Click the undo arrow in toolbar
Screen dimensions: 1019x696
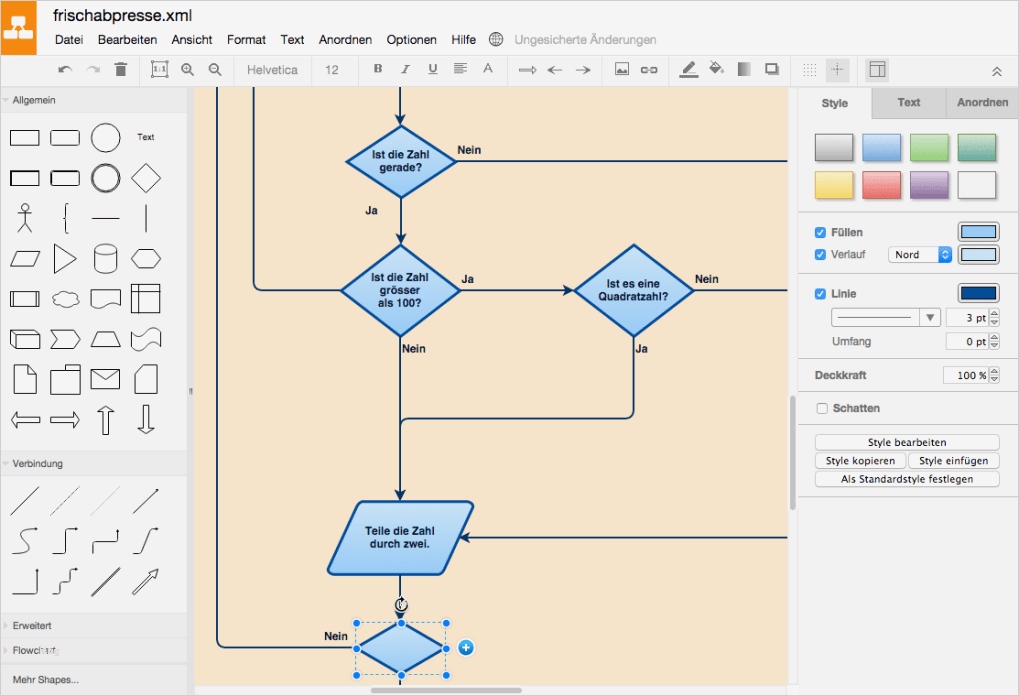click(65, 70)
